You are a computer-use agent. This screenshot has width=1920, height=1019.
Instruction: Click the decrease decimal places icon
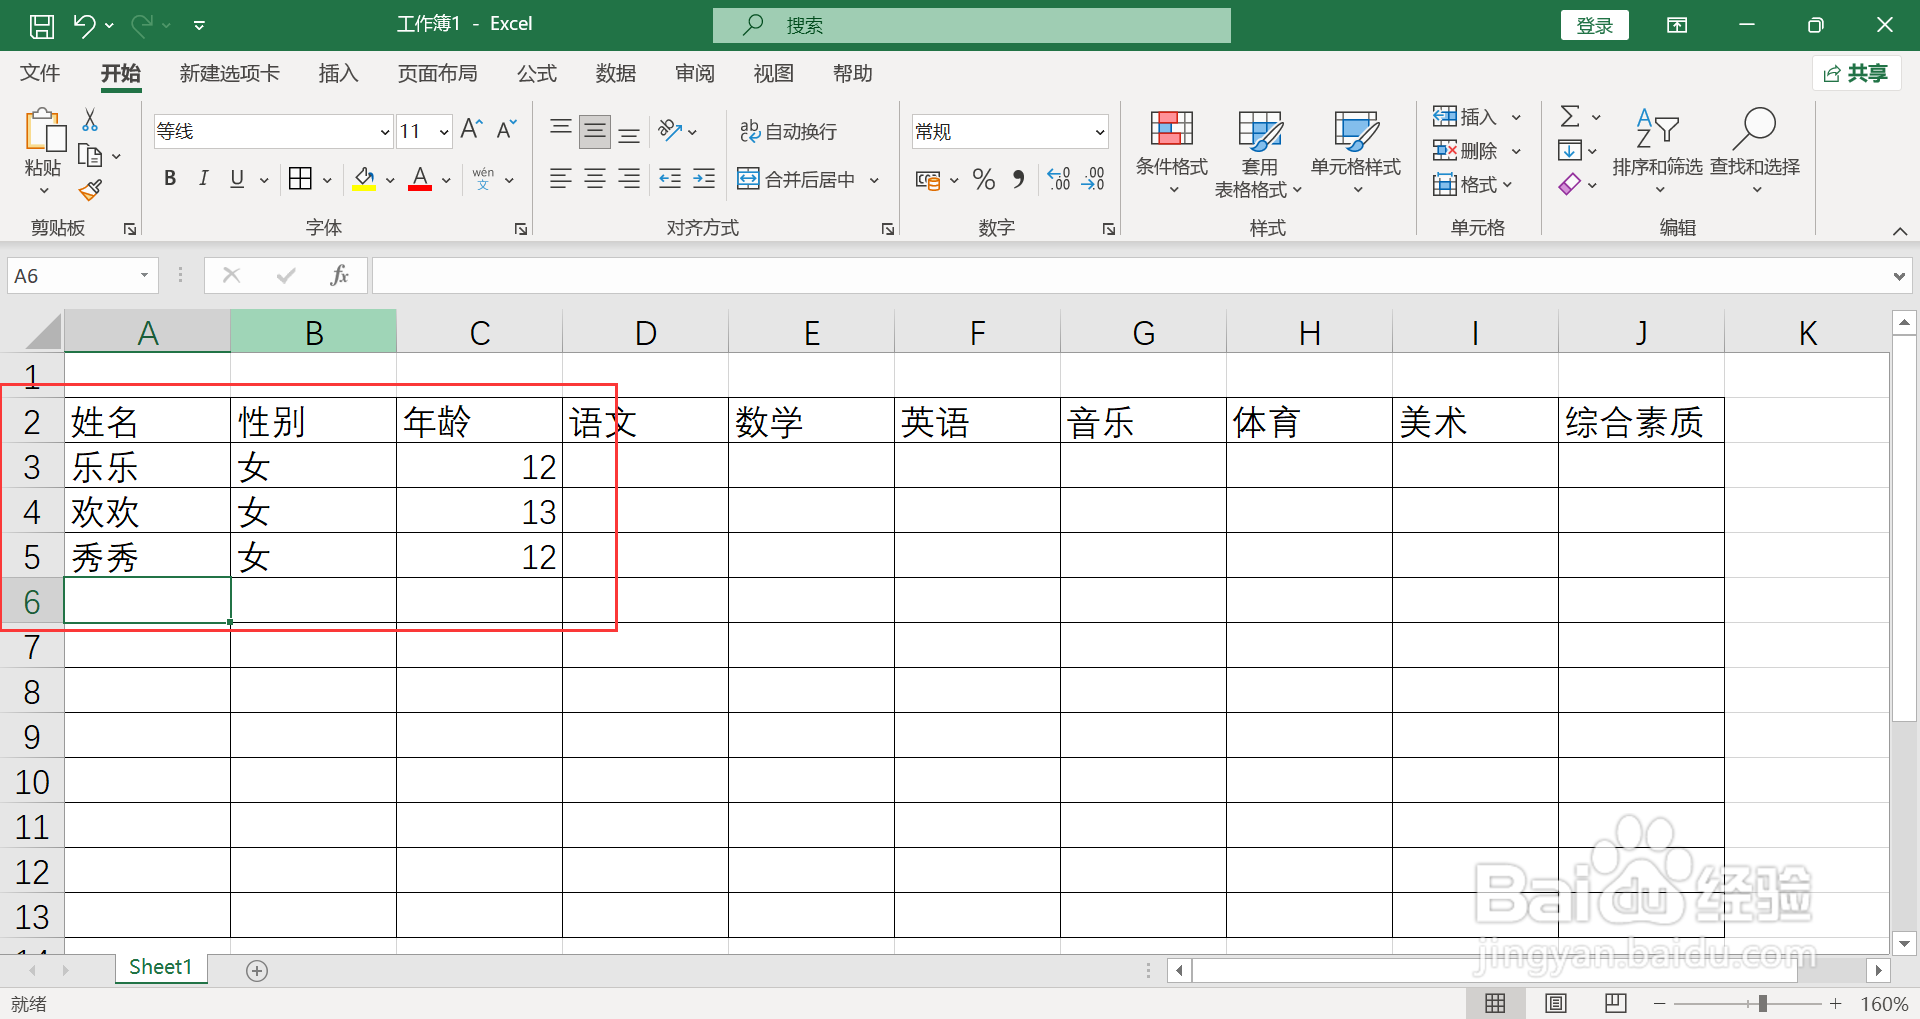(1094, 180)
